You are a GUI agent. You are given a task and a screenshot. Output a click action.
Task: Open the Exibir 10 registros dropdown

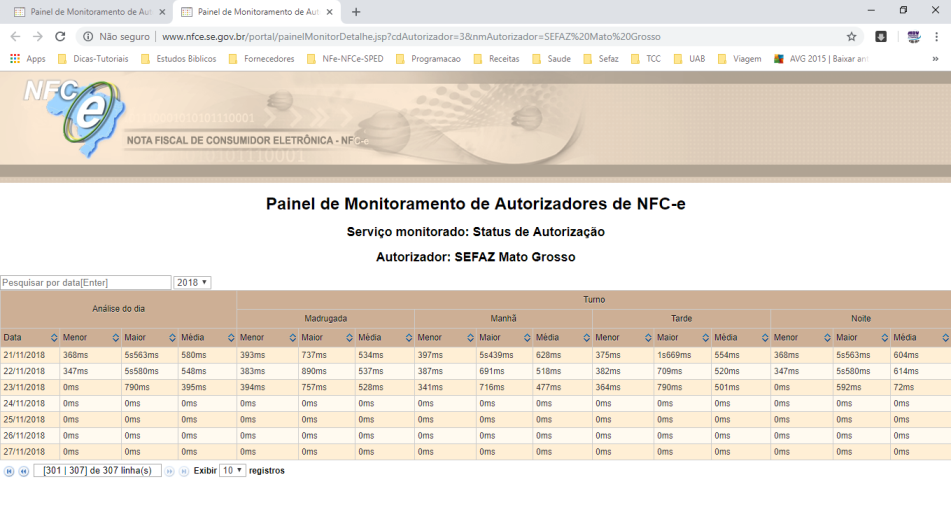pyautogui.click(x=232, y=471)
